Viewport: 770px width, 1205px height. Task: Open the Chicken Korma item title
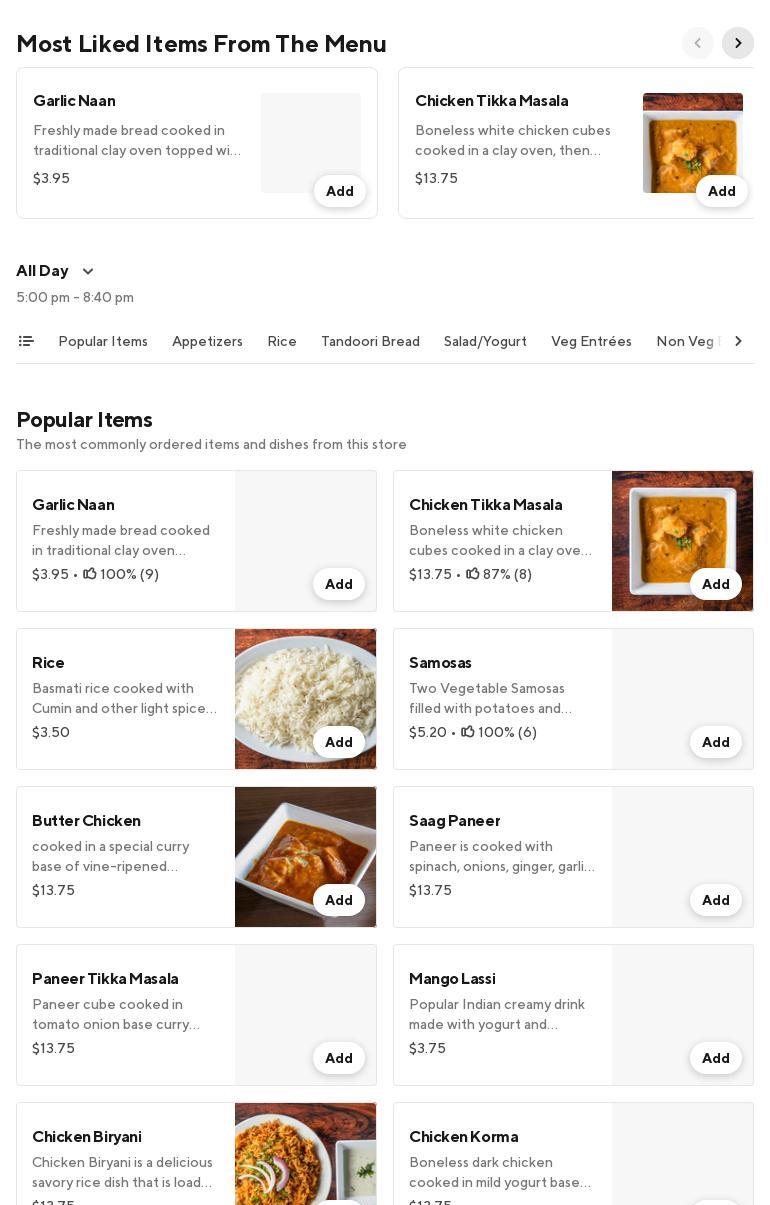[x=463, y=1136]
